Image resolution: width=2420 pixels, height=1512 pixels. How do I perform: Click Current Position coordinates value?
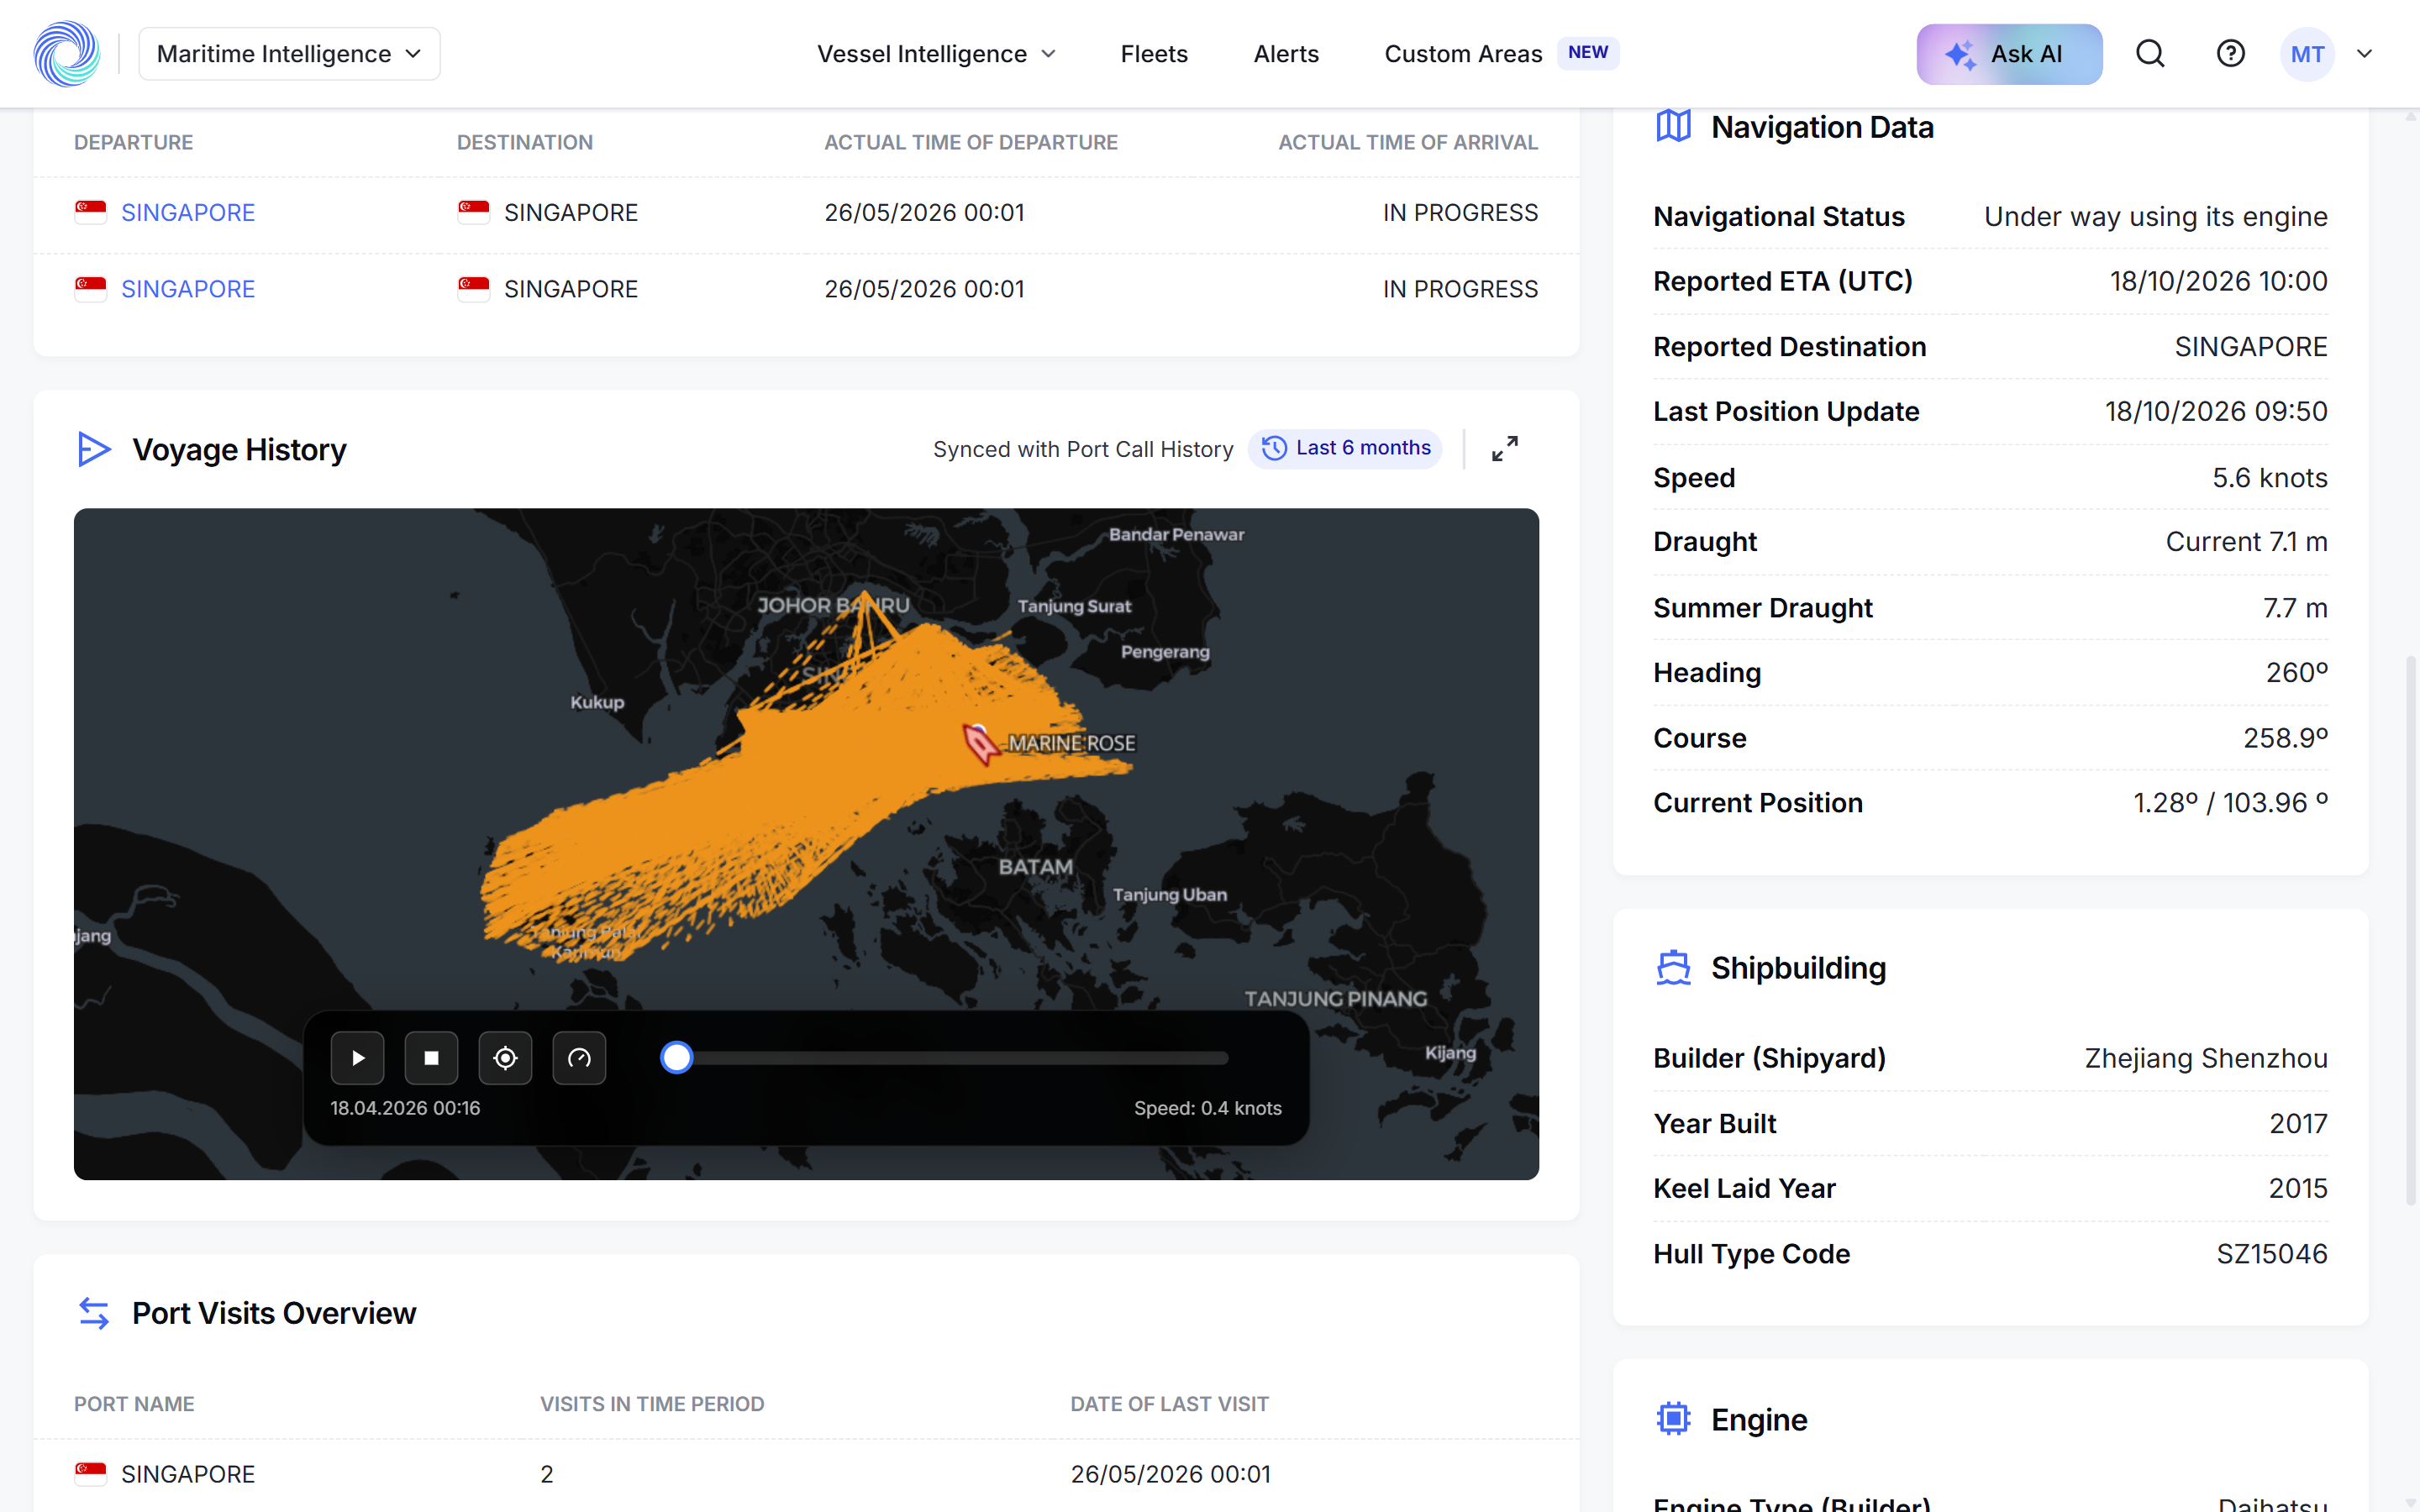(2230, 803)
